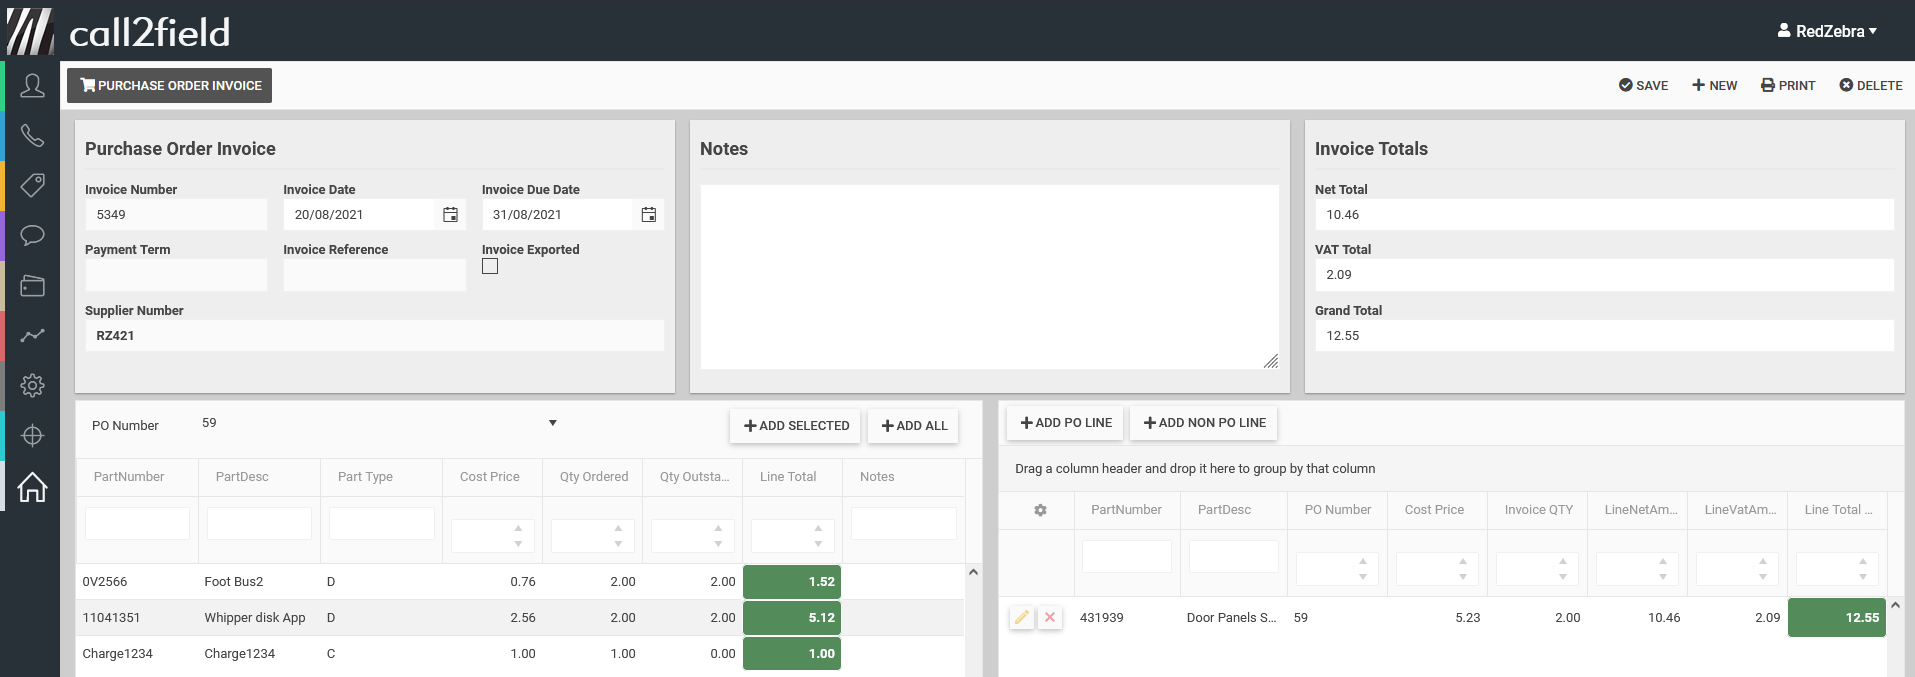The image size is (1915, 677).
Task: Sort by the Cost Price column header
Action: pyautogui.click(x=490, y=477)
